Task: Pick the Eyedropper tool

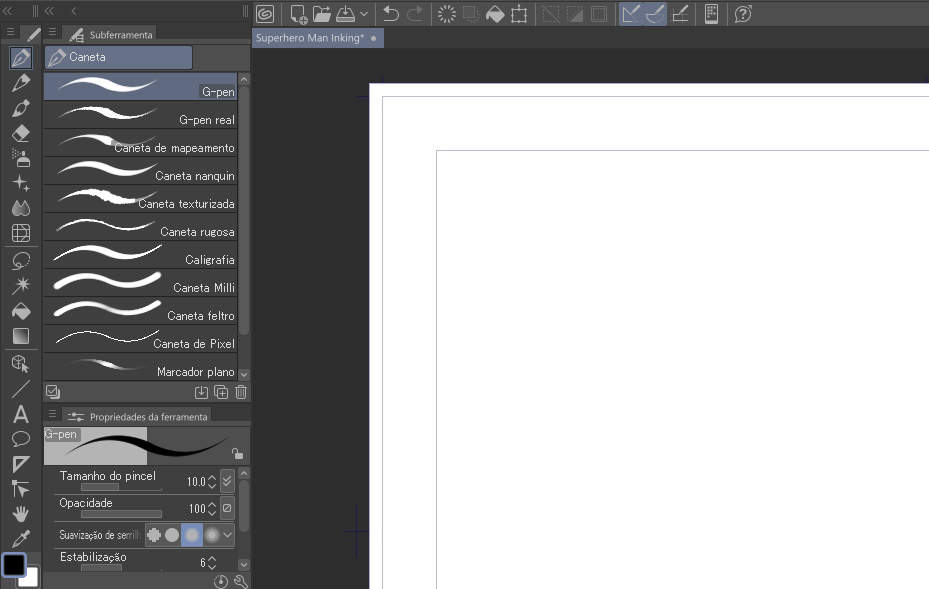Action: [x=21, y=539]
